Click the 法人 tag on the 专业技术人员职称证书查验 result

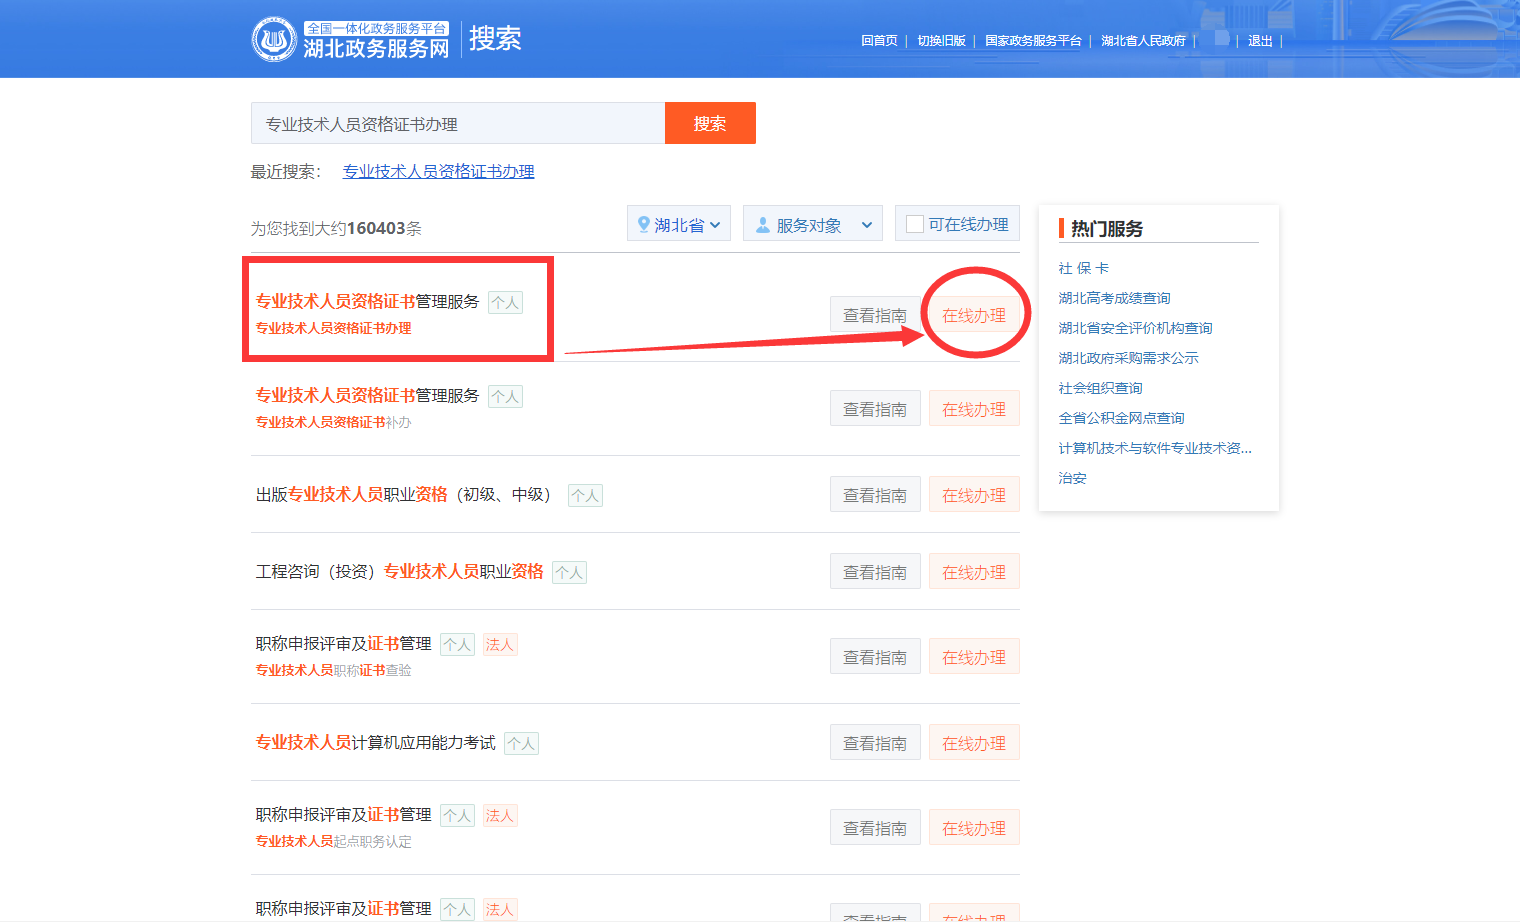point(499,645)
